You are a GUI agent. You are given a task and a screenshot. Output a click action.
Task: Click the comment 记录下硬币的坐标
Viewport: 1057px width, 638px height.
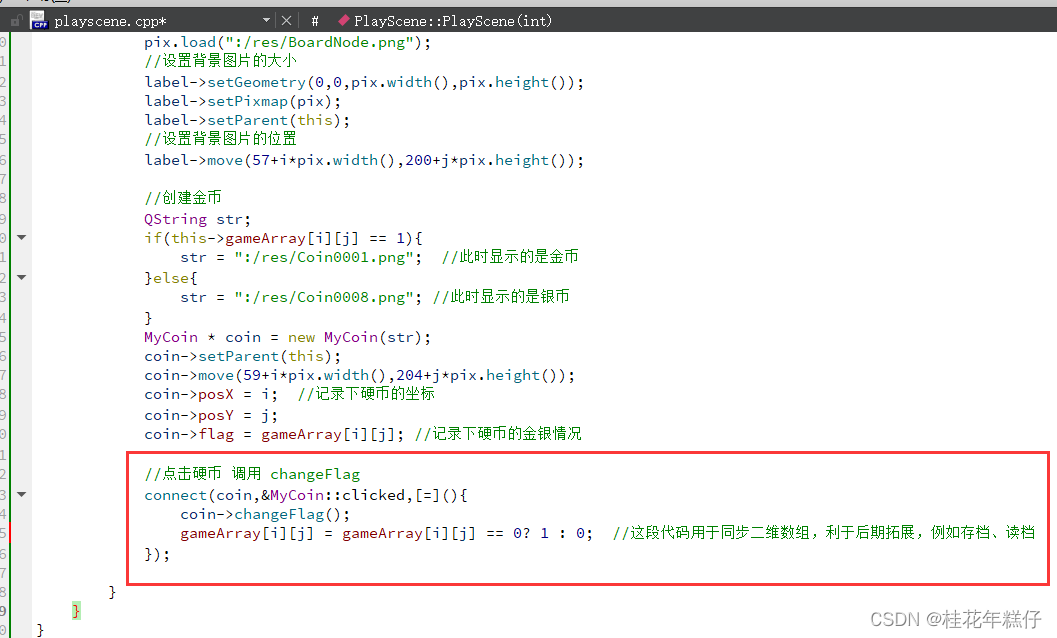(366, 394)
